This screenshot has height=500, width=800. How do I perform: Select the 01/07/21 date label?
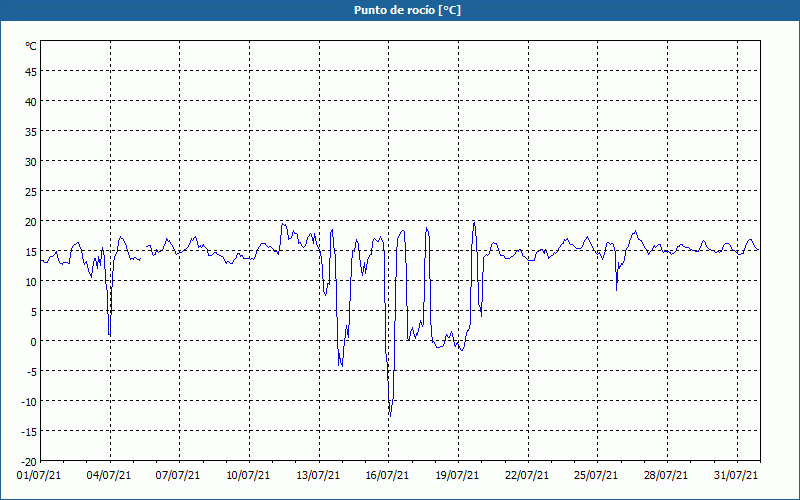39,475
